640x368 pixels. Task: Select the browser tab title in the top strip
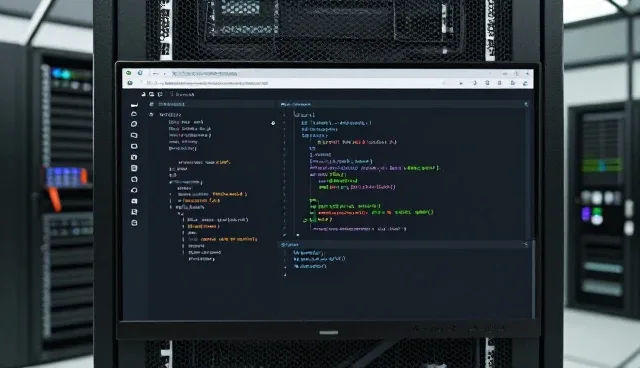(x=204, y=73)
